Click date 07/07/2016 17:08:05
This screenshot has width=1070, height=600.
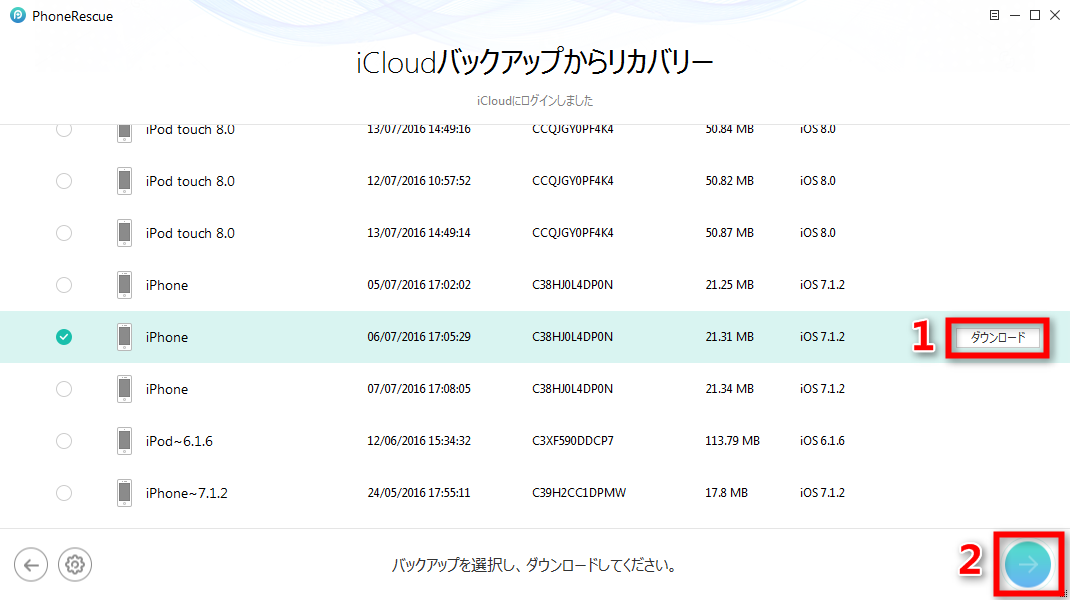418,389
